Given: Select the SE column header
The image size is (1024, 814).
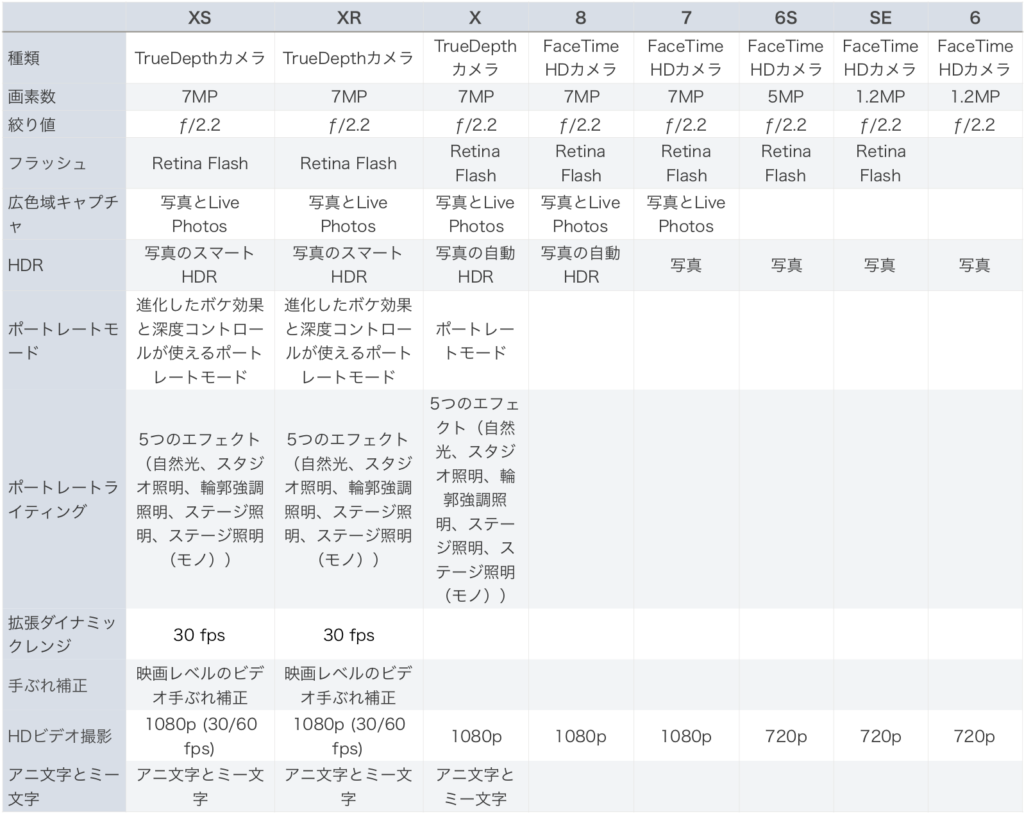Looking at the screenshot, I should point(880,18).
